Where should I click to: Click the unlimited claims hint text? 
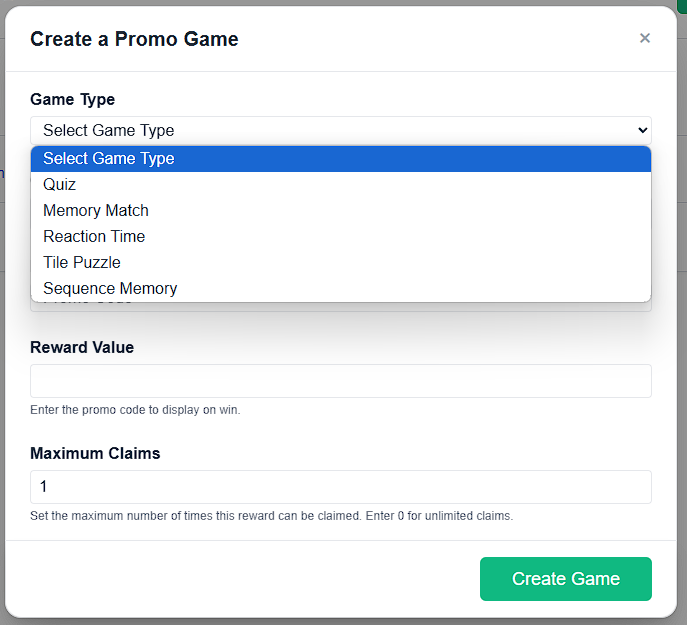pos(272,516)
